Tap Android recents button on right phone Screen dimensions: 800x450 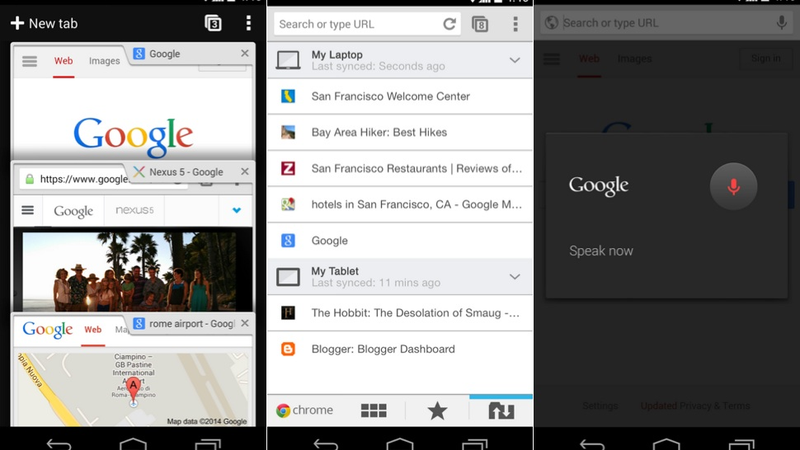[741, 444]
